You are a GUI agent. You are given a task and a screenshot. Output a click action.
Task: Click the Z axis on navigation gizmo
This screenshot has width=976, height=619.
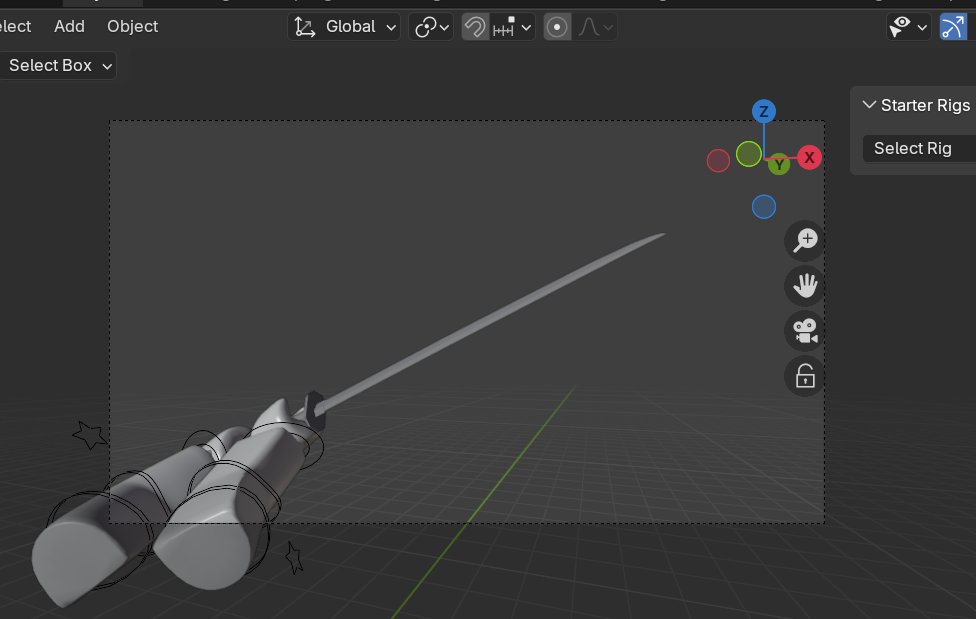pyautogui.click(x=764, y=111)
